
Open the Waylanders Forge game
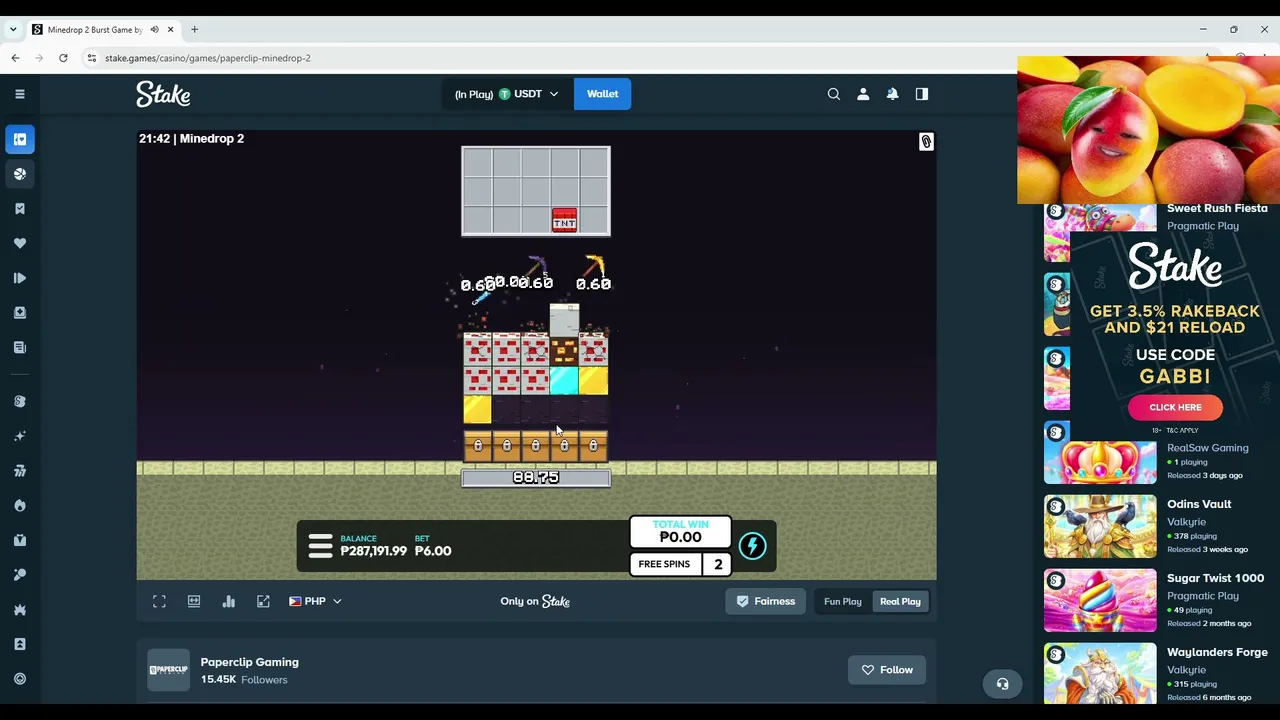[x=1217, y=652]
